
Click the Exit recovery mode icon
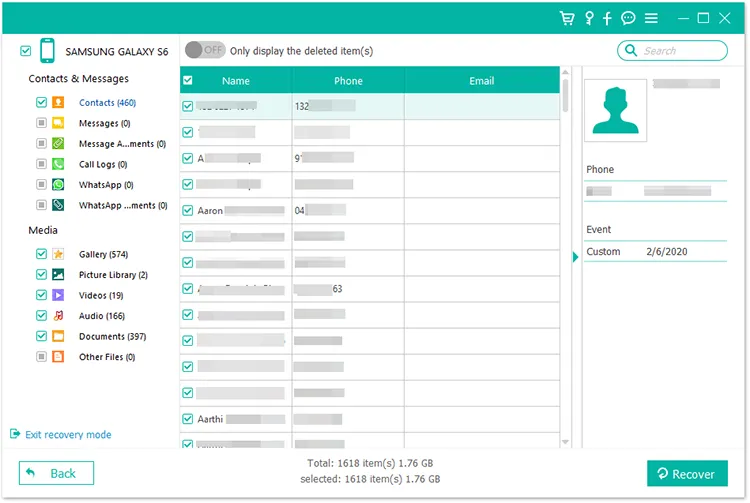pyautogui.click(x=15, y=434)
